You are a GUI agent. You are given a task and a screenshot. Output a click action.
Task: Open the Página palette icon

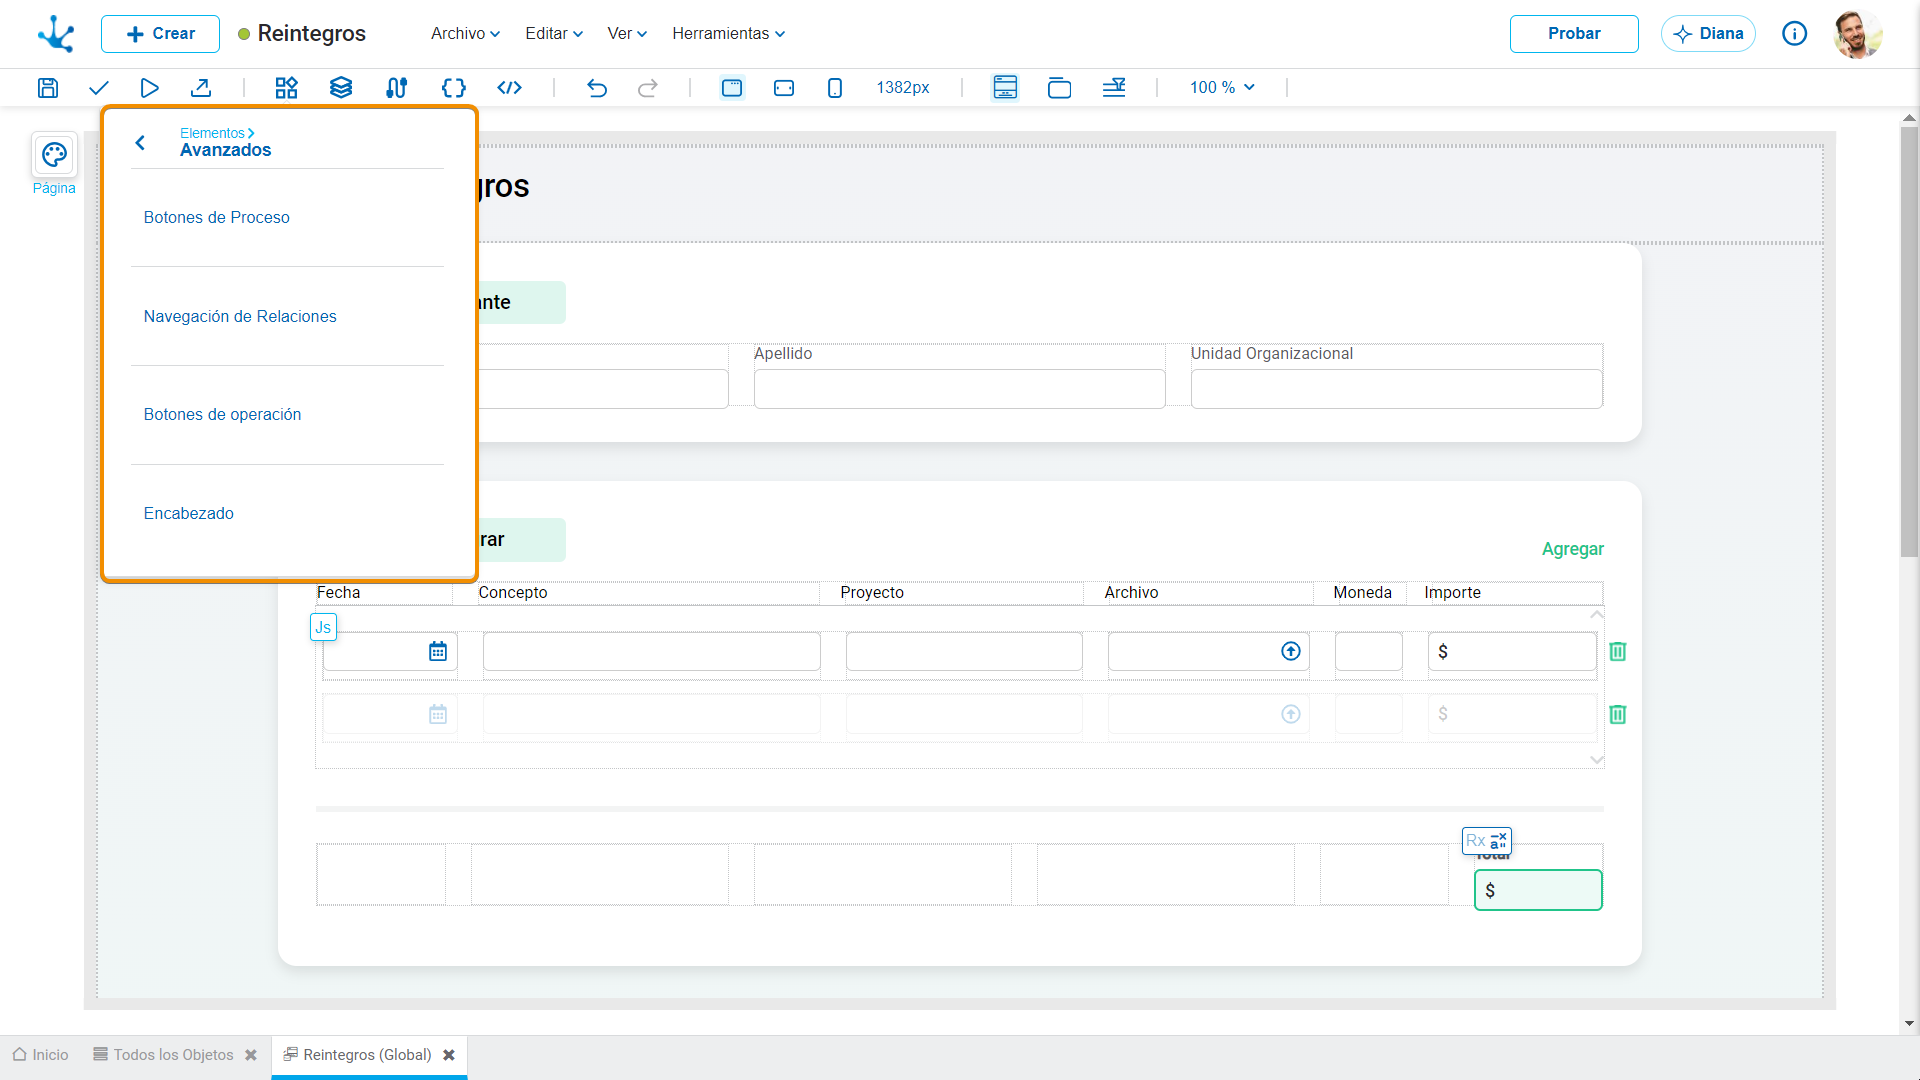(x=54, y=155)
